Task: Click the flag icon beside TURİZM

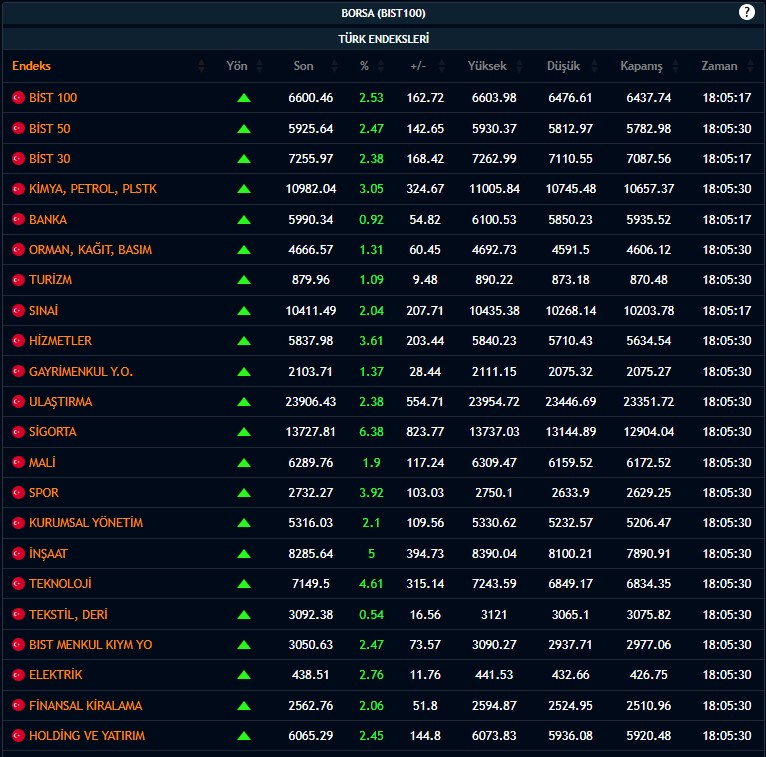Action: pyautogui.click(x=18, y=280)
